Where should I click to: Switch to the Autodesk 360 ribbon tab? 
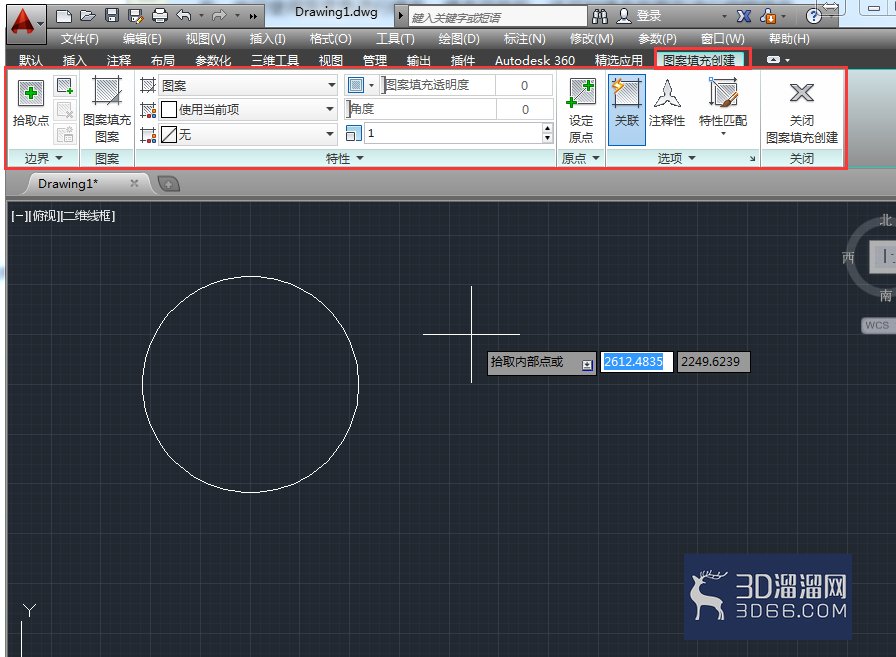[x=535, y=60]
